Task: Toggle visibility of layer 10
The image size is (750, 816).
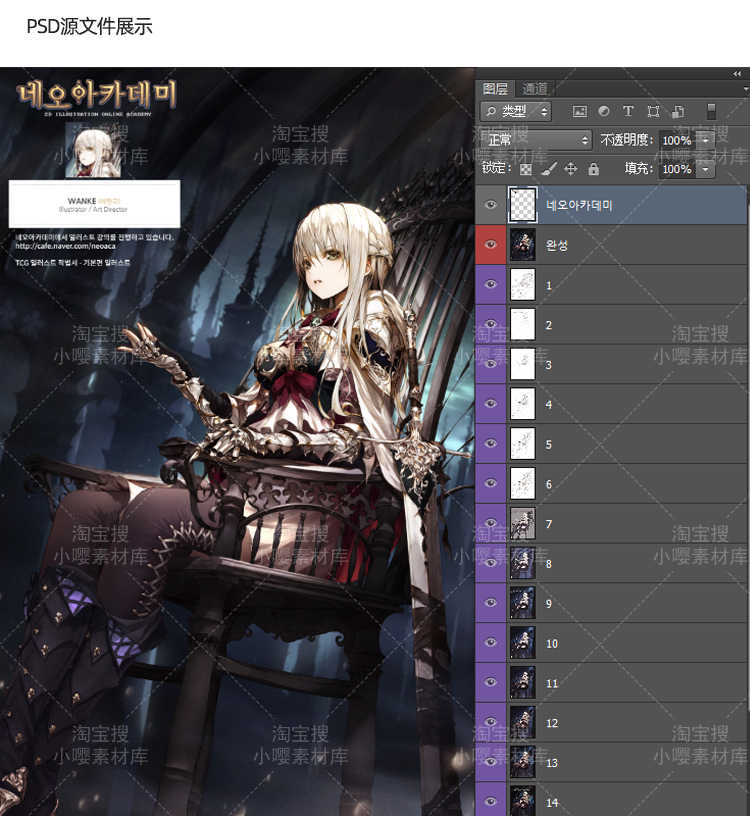Action: 490,642
